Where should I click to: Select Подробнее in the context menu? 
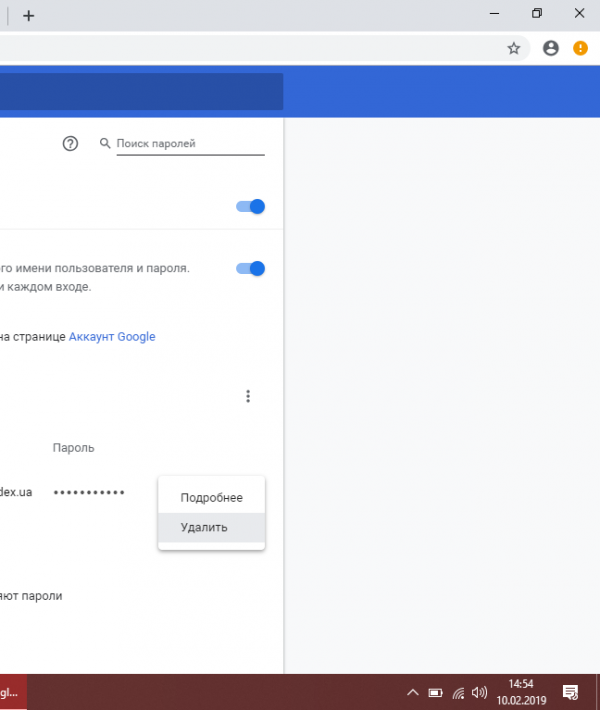tap(211, 498)
